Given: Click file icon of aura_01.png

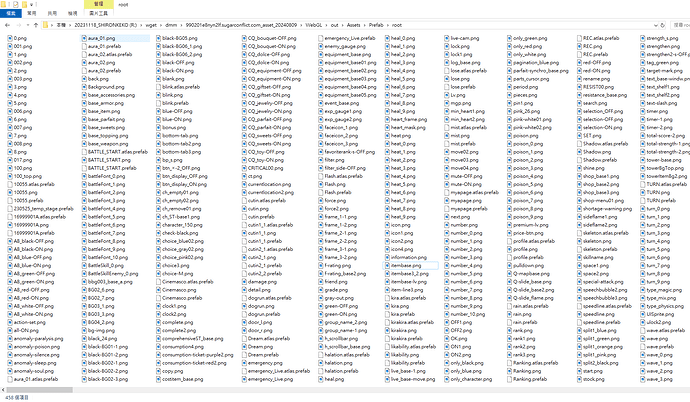Looking at the screenshot, I should coord(84,38).
